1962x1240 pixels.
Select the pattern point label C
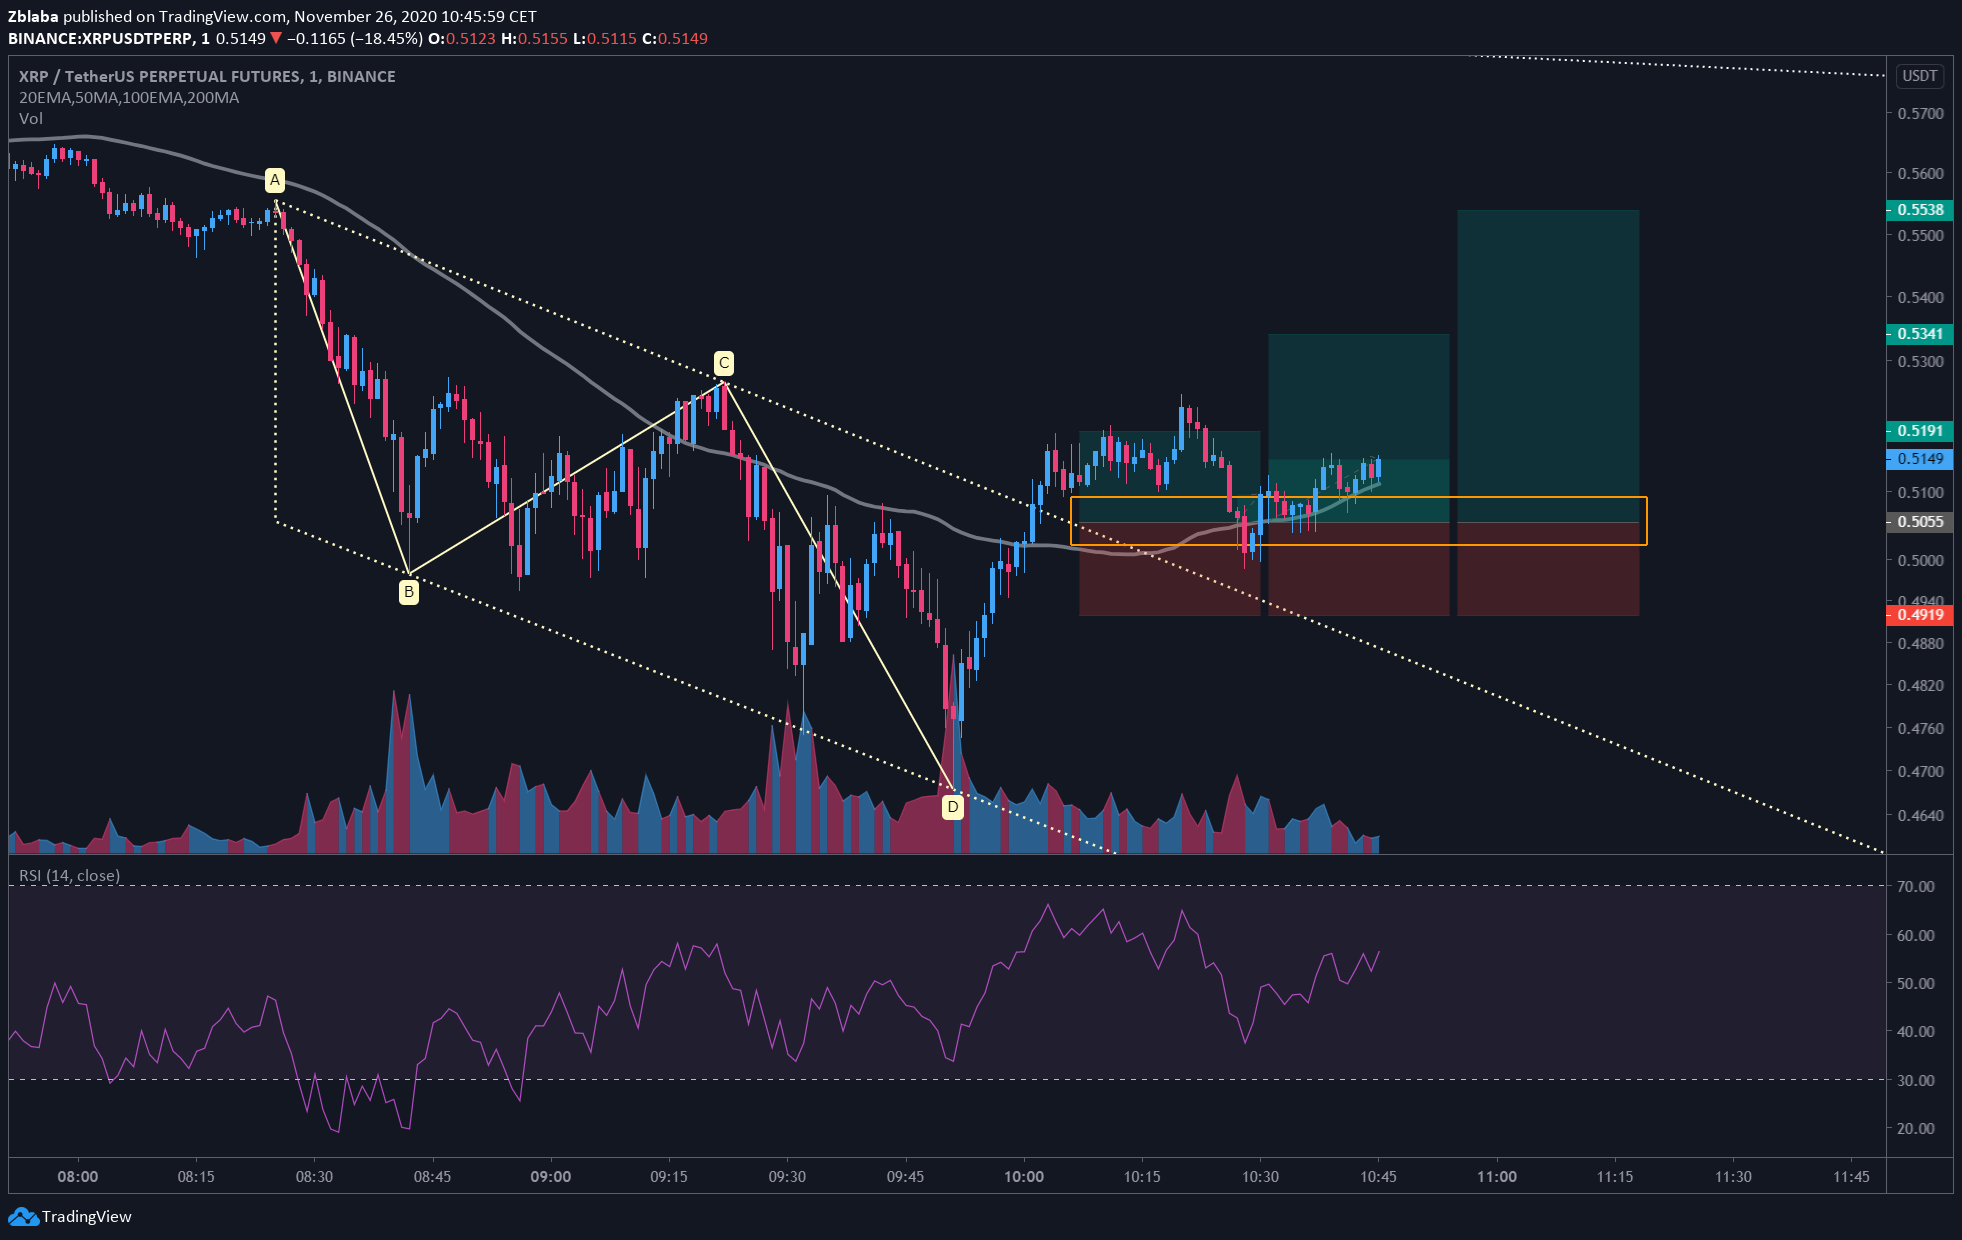pos(723,362)
